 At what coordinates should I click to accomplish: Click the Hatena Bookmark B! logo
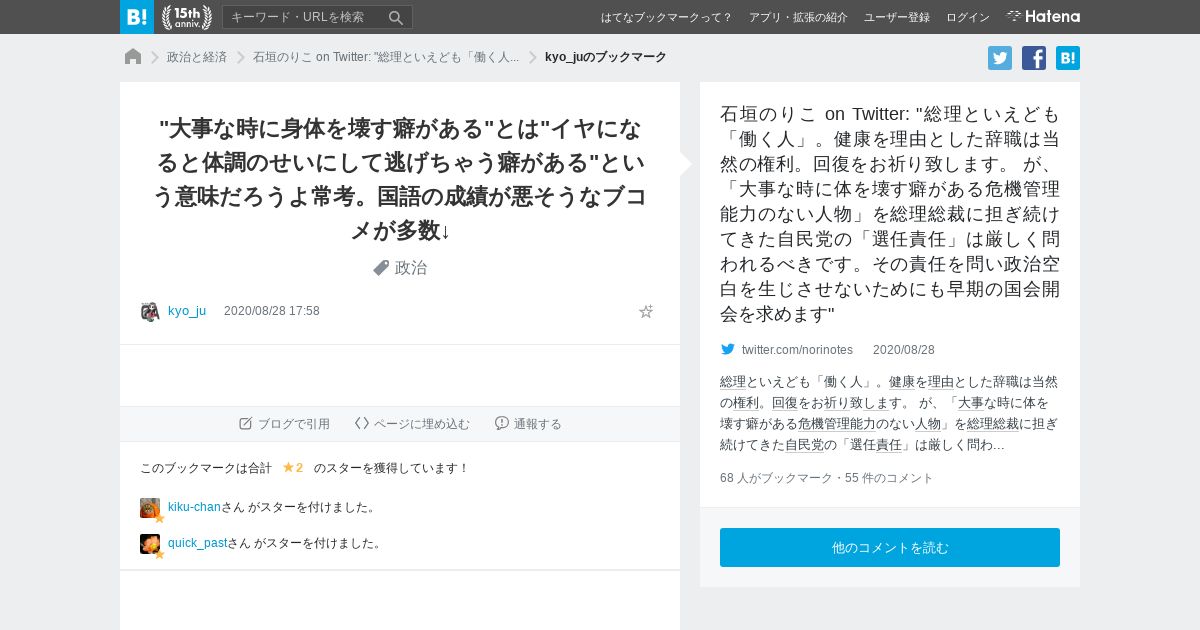137,17
